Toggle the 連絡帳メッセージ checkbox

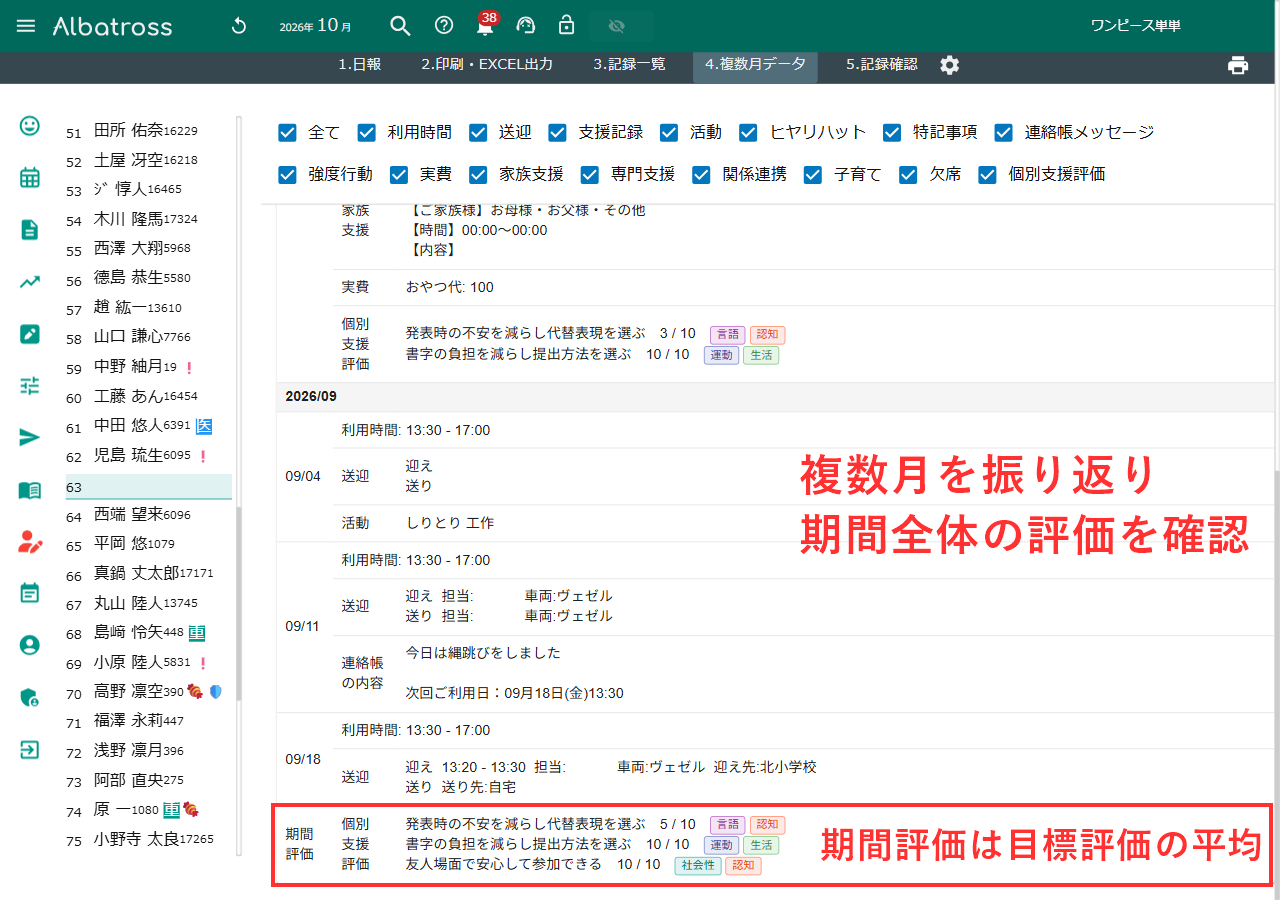pyautogui.click(x=1004, y=132)
